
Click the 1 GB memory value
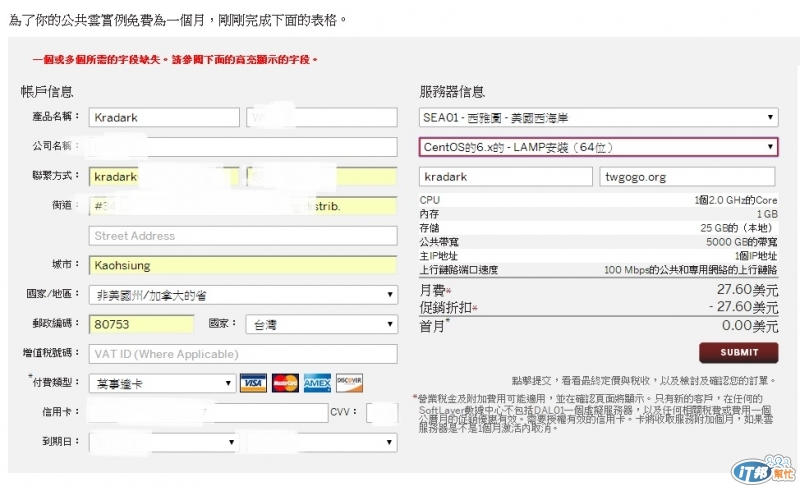767,214
